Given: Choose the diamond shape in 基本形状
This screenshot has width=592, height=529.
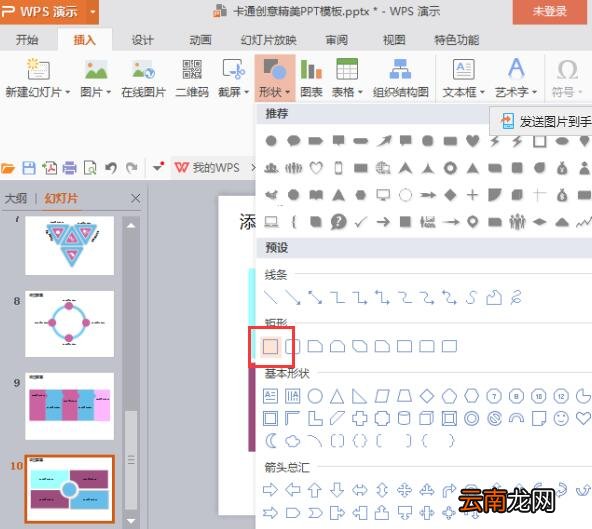Looking at the screenshot, I should pyautogui.click(x=427, y=396).
